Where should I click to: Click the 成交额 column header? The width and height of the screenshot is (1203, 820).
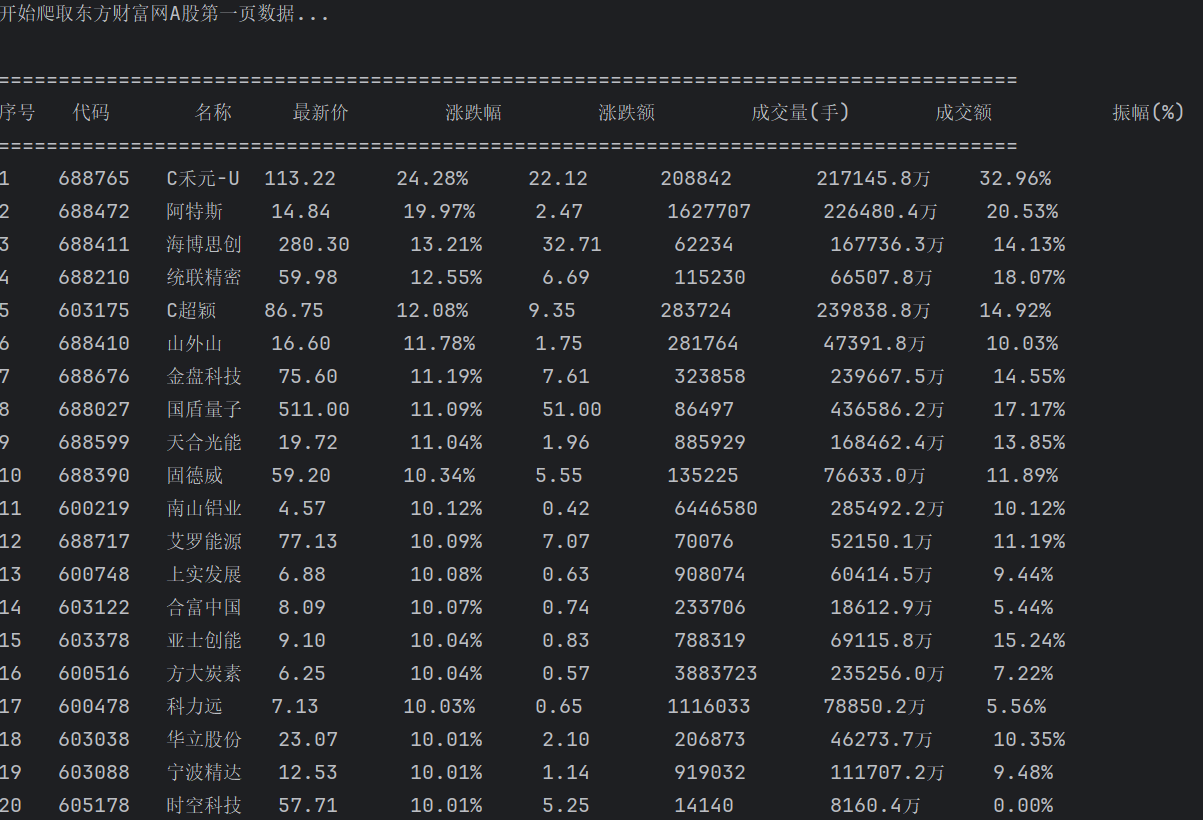[x=963, y=113]
